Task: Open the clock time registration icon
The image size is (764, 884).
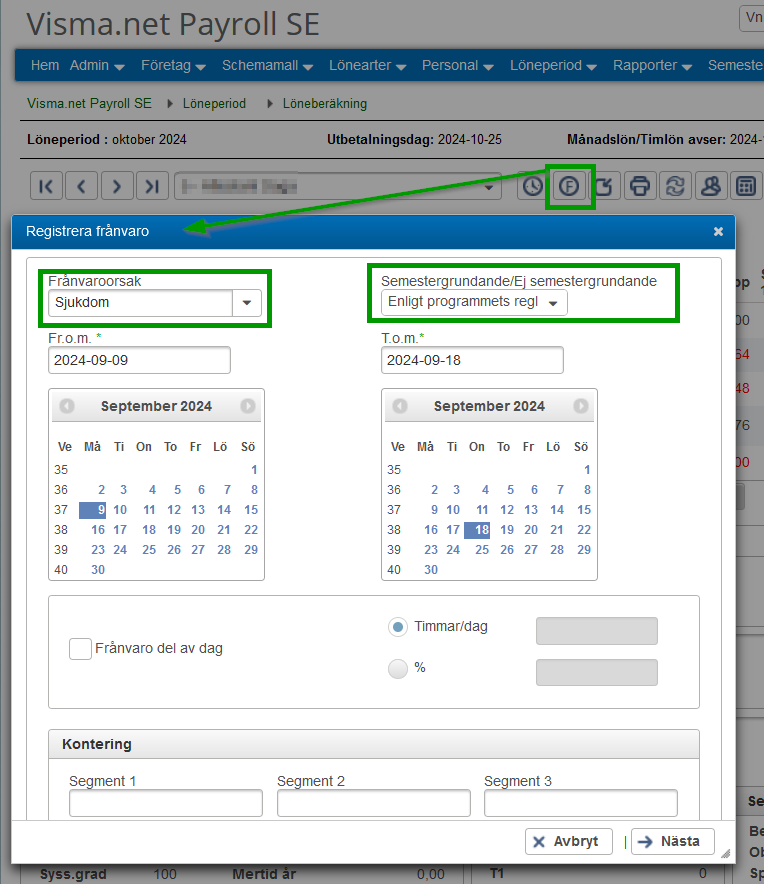Action: click(532, 186)
